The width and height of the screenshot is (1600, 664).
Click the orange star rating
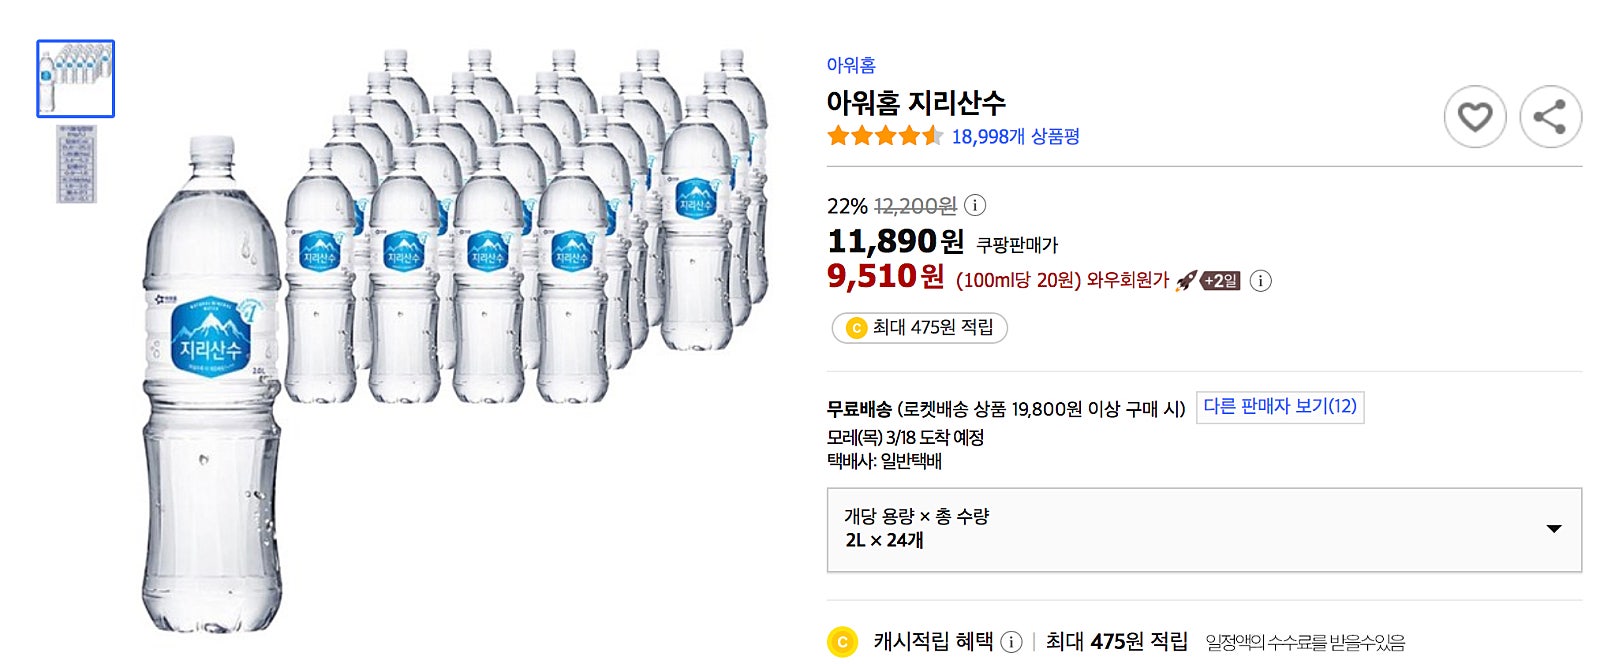(884, 136)
